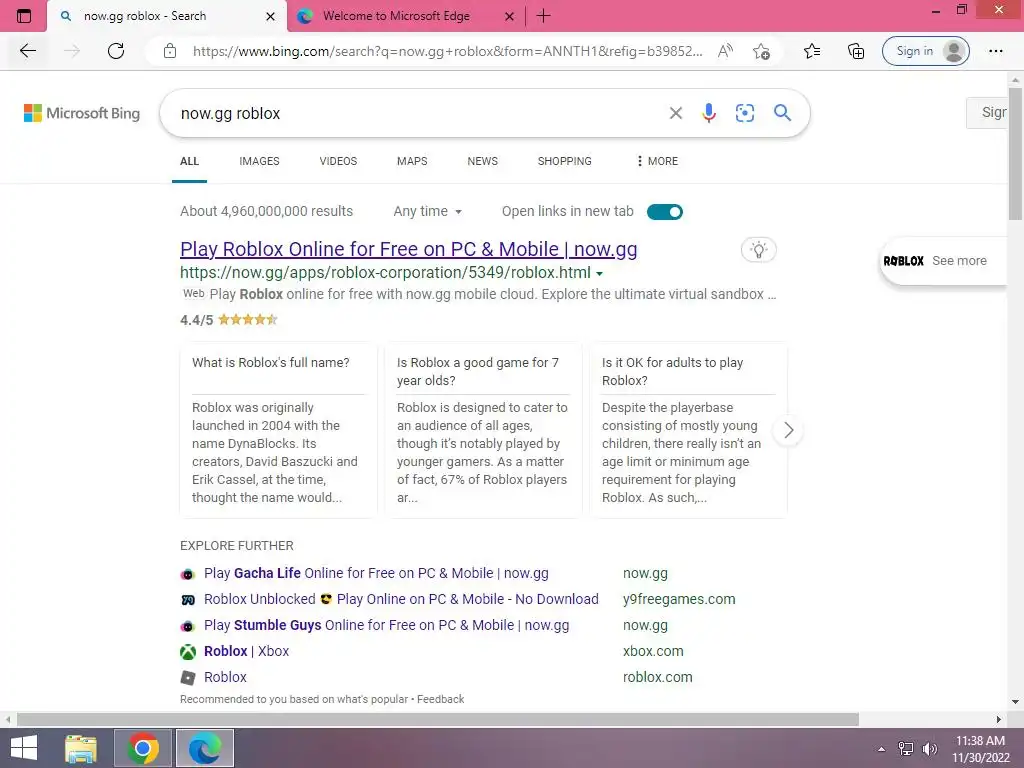Open the Microsoft Bing logo homepage

click(82, 113)
